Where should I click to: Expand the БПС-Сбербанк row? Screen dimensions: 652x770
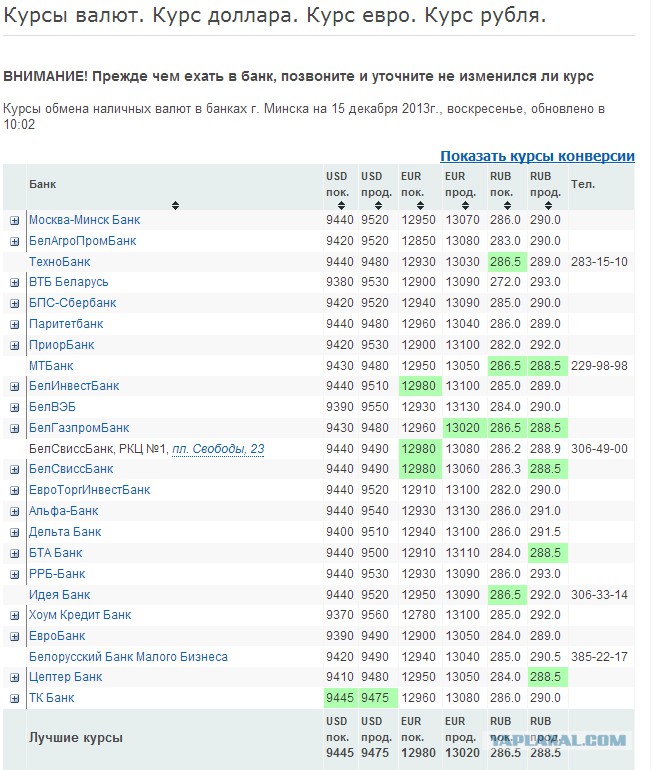[x=15, y=303]
